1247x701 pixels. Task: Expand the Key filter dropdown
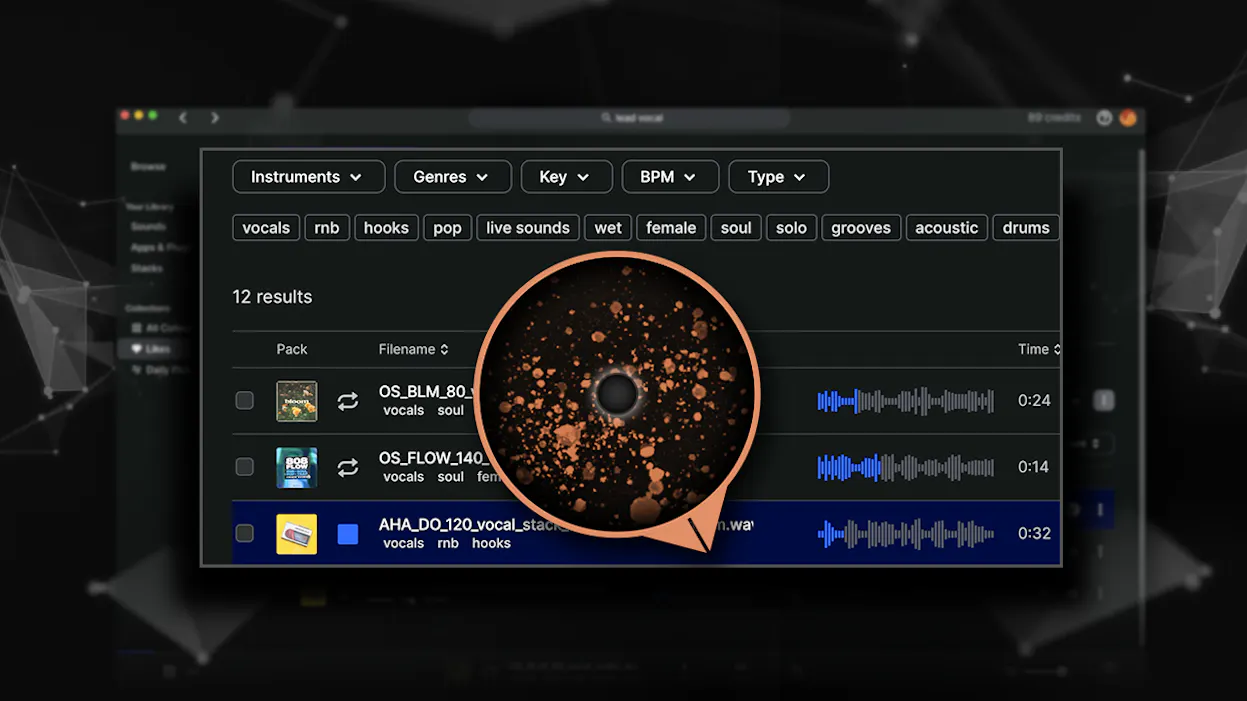pos(565,177)
